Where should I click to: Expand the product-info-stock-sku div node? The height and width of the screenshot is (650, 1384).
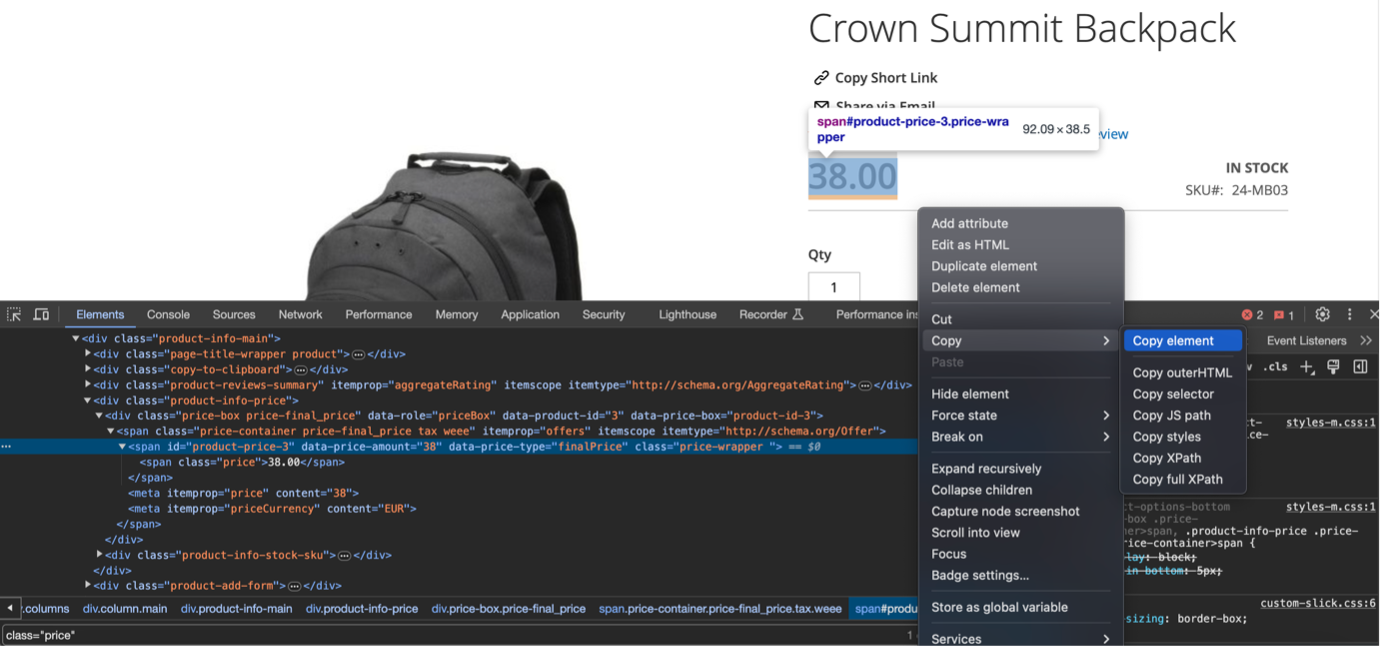(x=99, y=555)
